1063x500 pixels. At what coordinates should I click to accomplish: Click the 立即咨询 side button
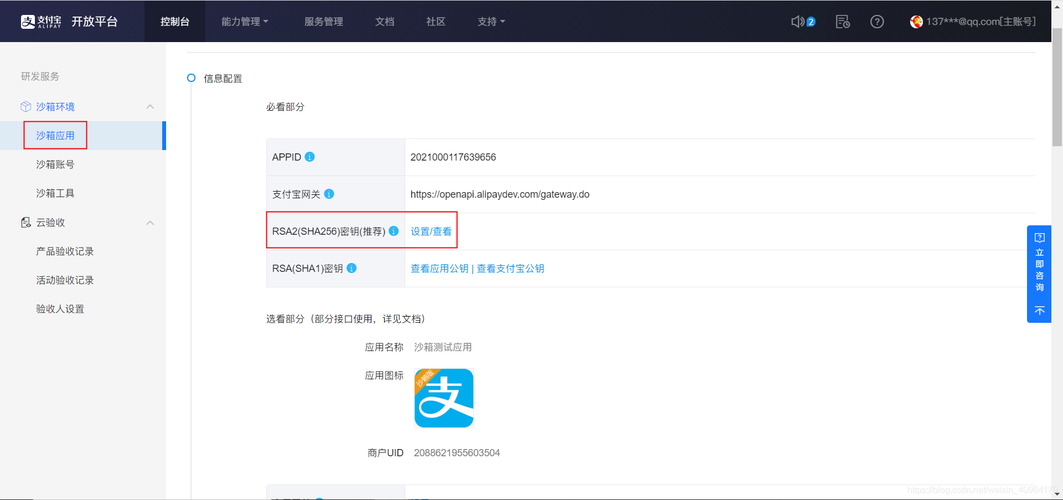click(1039, 274)
